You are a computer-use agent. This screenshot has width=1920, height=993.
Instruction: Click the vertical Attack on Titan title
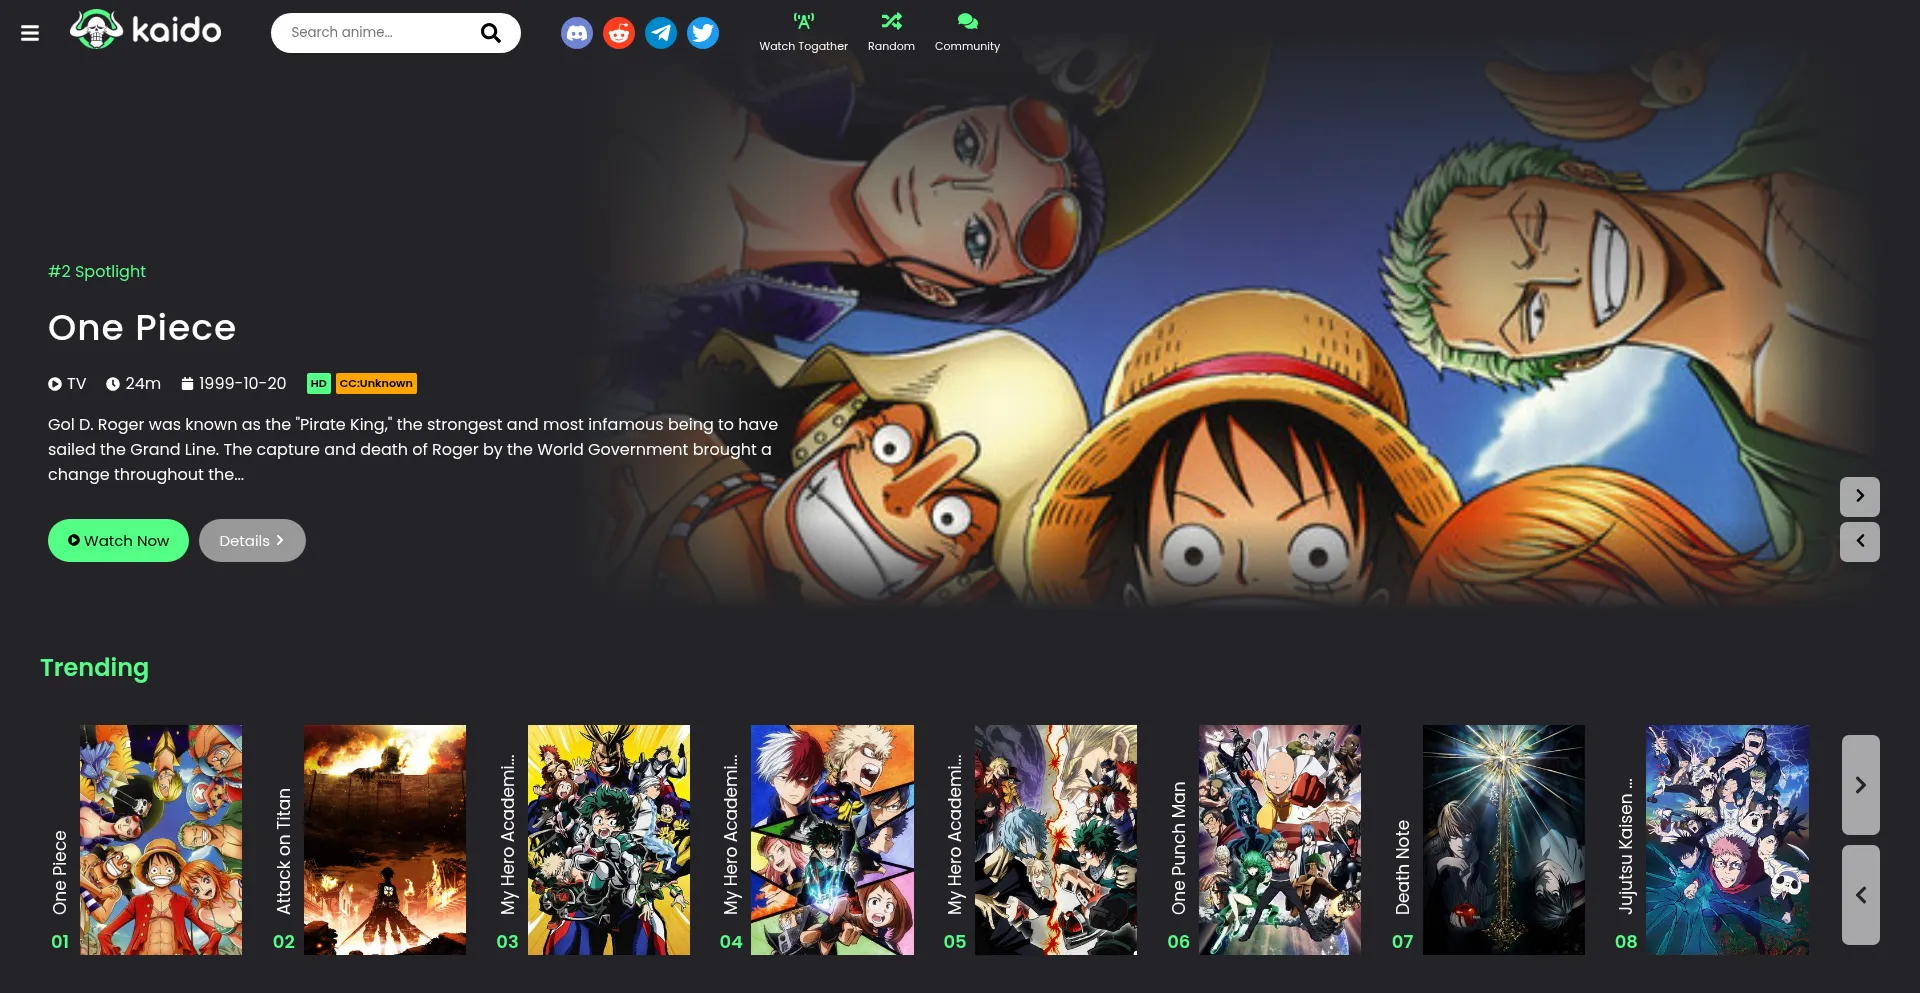pos(284,851)
